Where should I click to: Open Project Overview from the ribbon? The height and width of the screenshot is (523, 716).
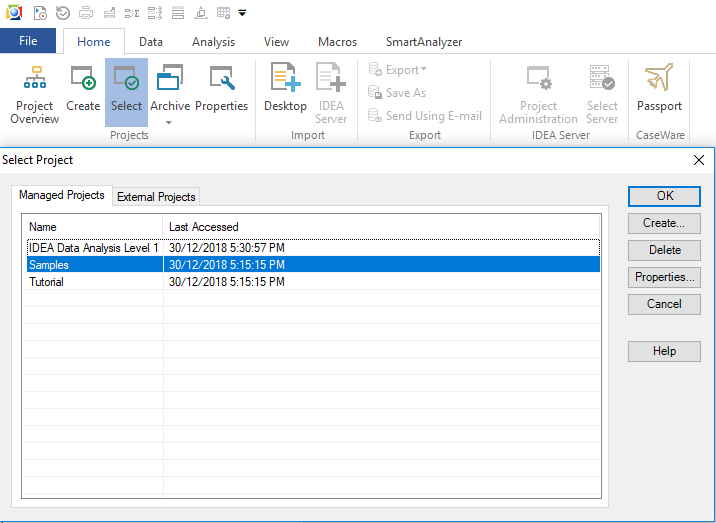pos(35,93)
